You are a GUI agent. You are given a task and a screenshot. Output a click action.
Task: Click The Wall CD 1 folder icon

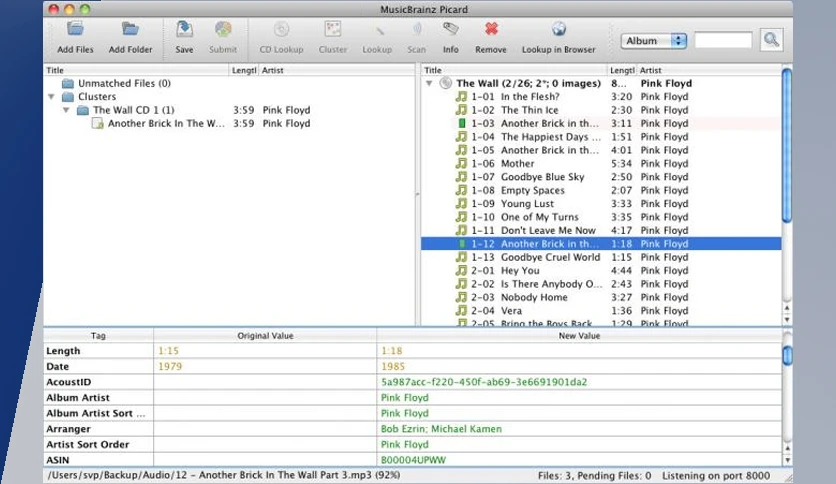pos(83,110)
